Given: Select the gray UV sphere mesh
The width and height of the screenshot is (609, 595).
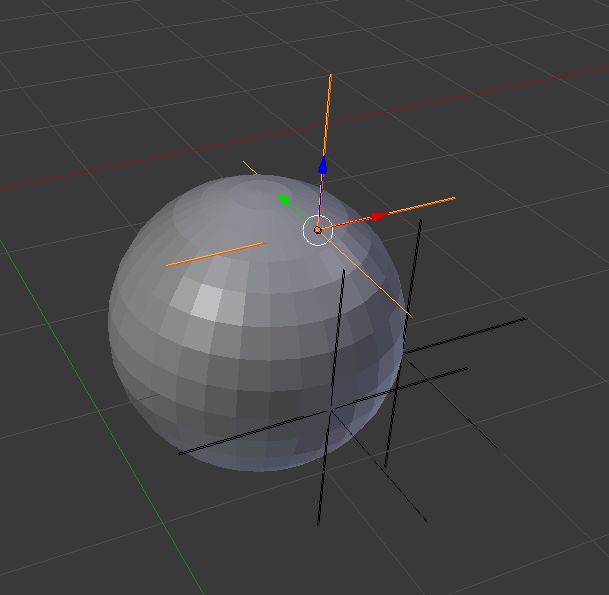Looking at the screenshot, I should pos(256,323).
